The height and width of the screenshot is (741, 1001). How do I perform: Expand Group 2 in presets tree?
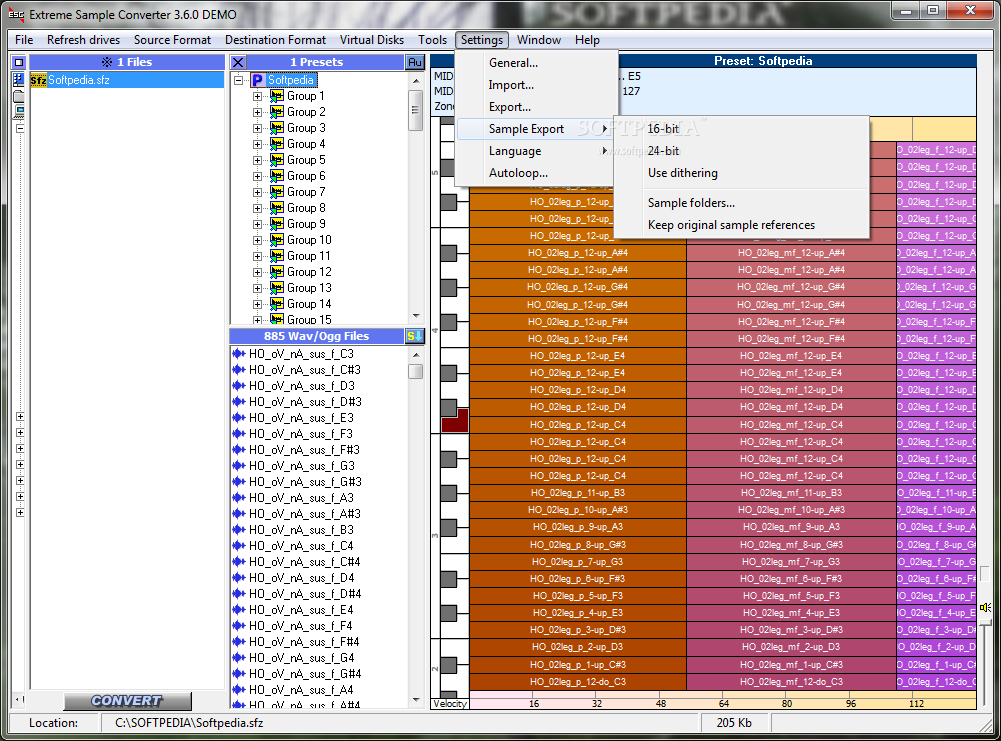pyautogui.click(x=257, y=112)
